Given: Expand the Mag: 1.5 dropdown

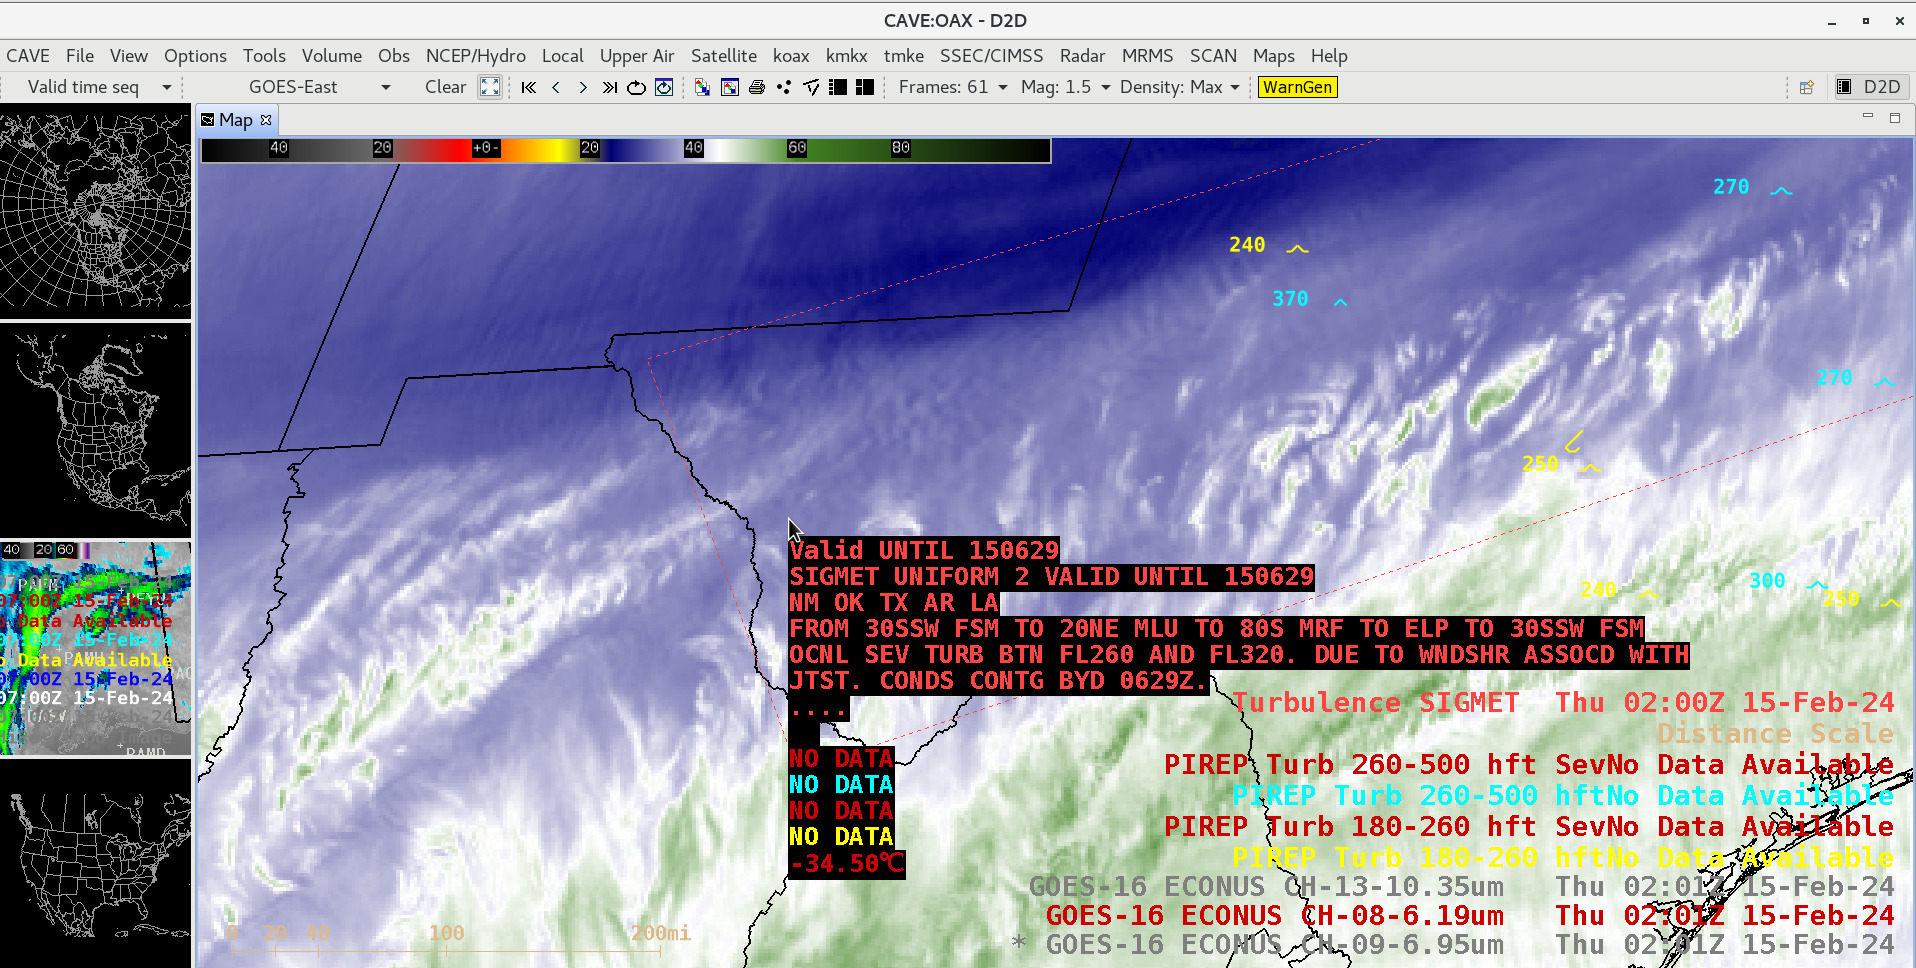Looking at the screenshot, I should [1065, 87].
